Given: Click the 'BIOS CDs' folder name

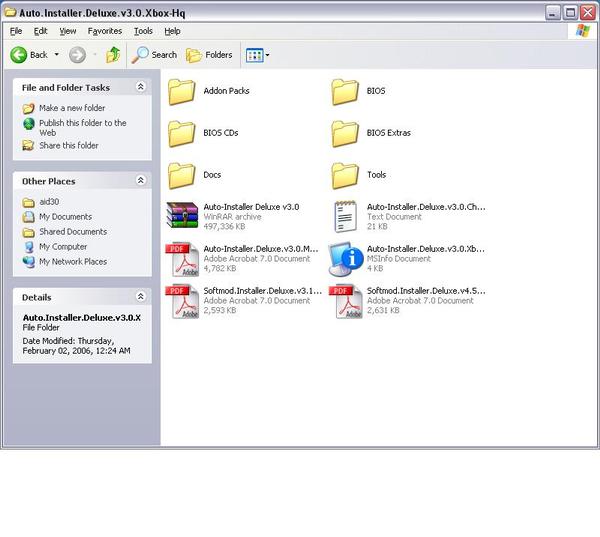Looking at the screenshot, I should pos(221,133).
